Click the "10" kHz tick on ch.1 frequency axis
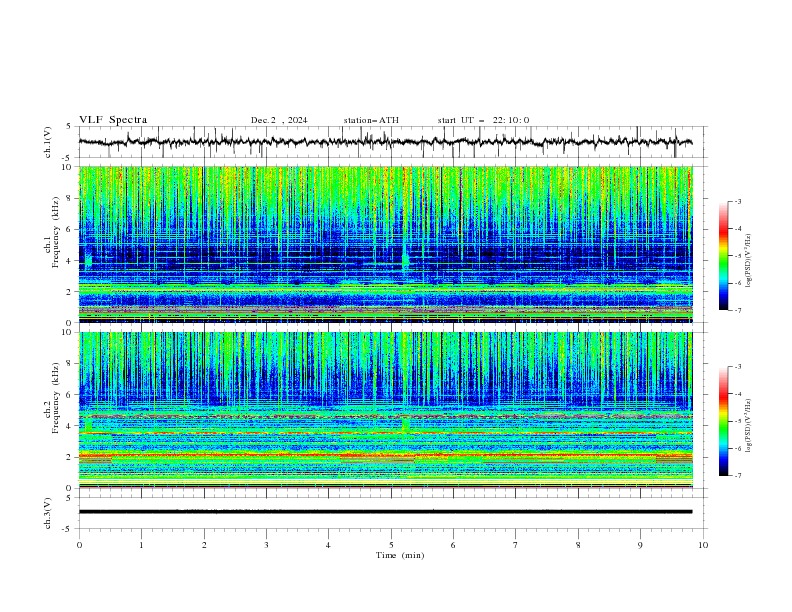The height and width of the screenshot is (612, 792). pyautogui.click(x=69, y=167)
